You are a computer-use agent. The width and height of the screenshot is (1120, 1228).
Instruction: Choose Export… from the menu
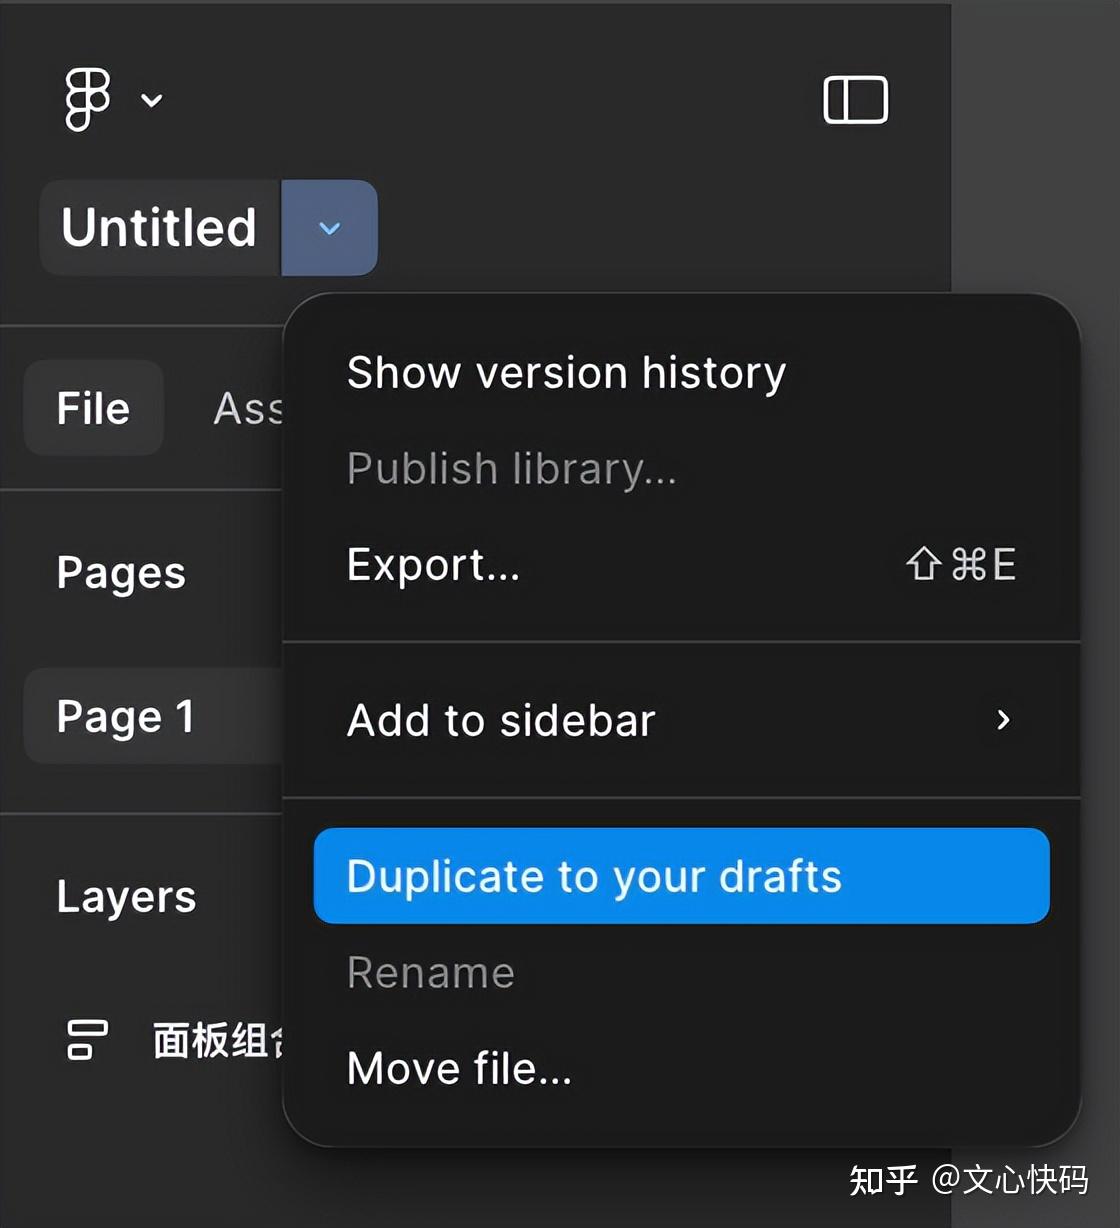coord(681,564)
